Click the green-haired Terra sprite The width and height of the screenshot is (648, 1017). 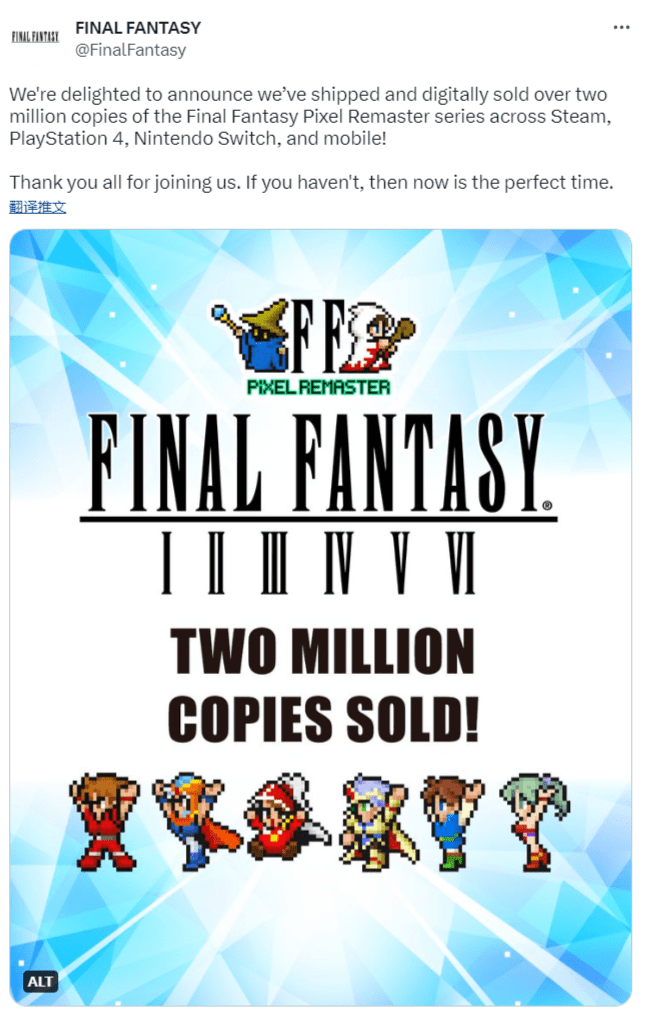pos(534,820)
